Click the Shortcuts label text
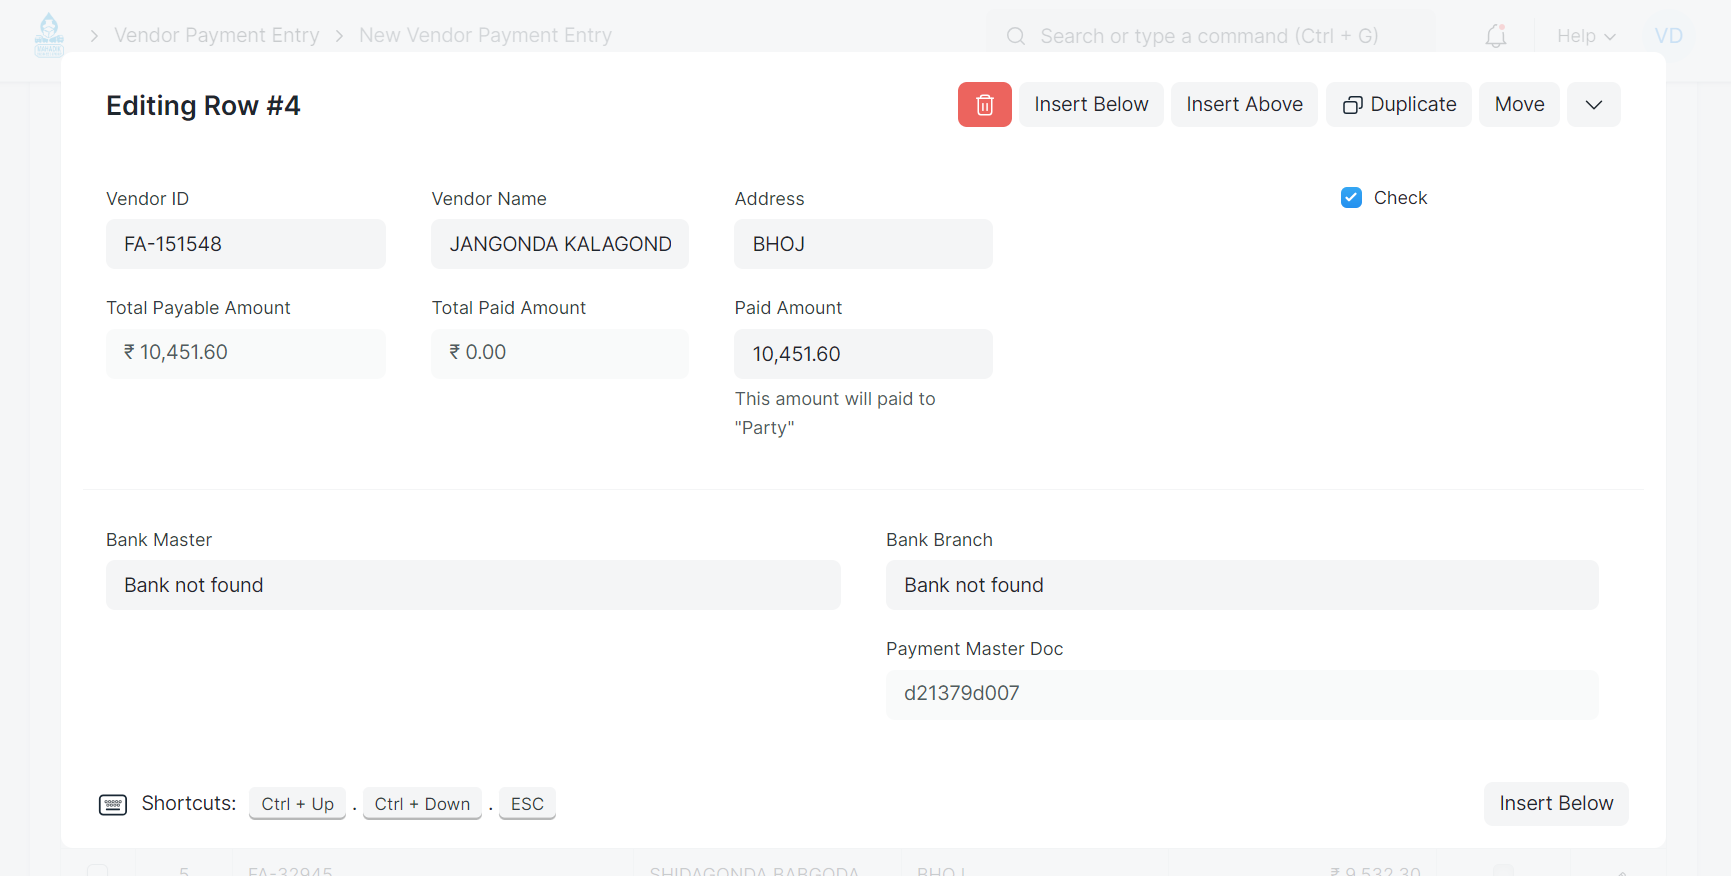This screenshot has height=876, width=1731. point(189,804)
